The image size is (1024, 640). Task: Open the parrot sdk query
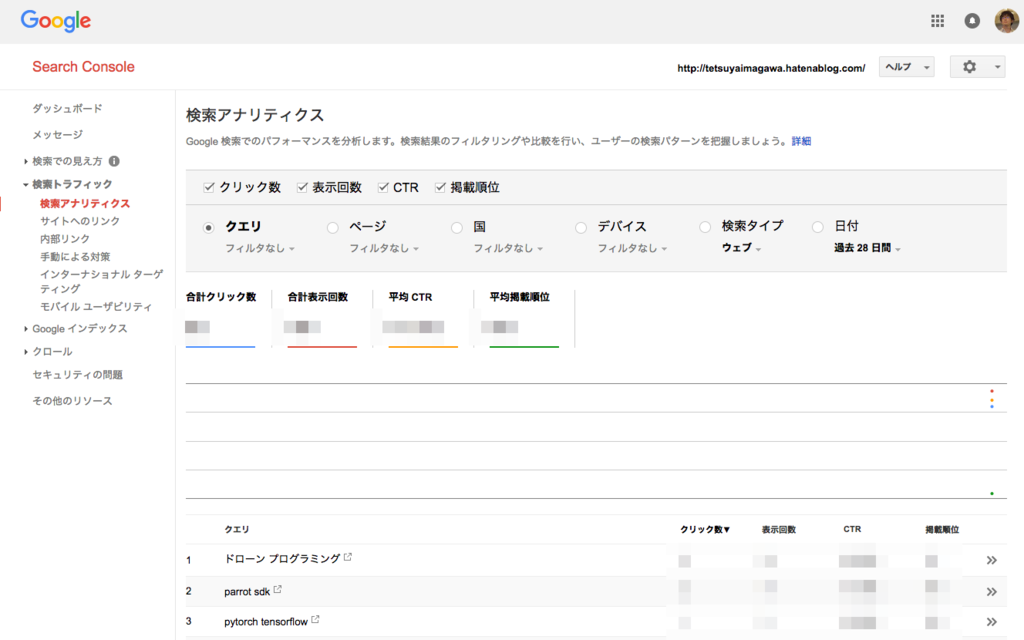[247, 592]
